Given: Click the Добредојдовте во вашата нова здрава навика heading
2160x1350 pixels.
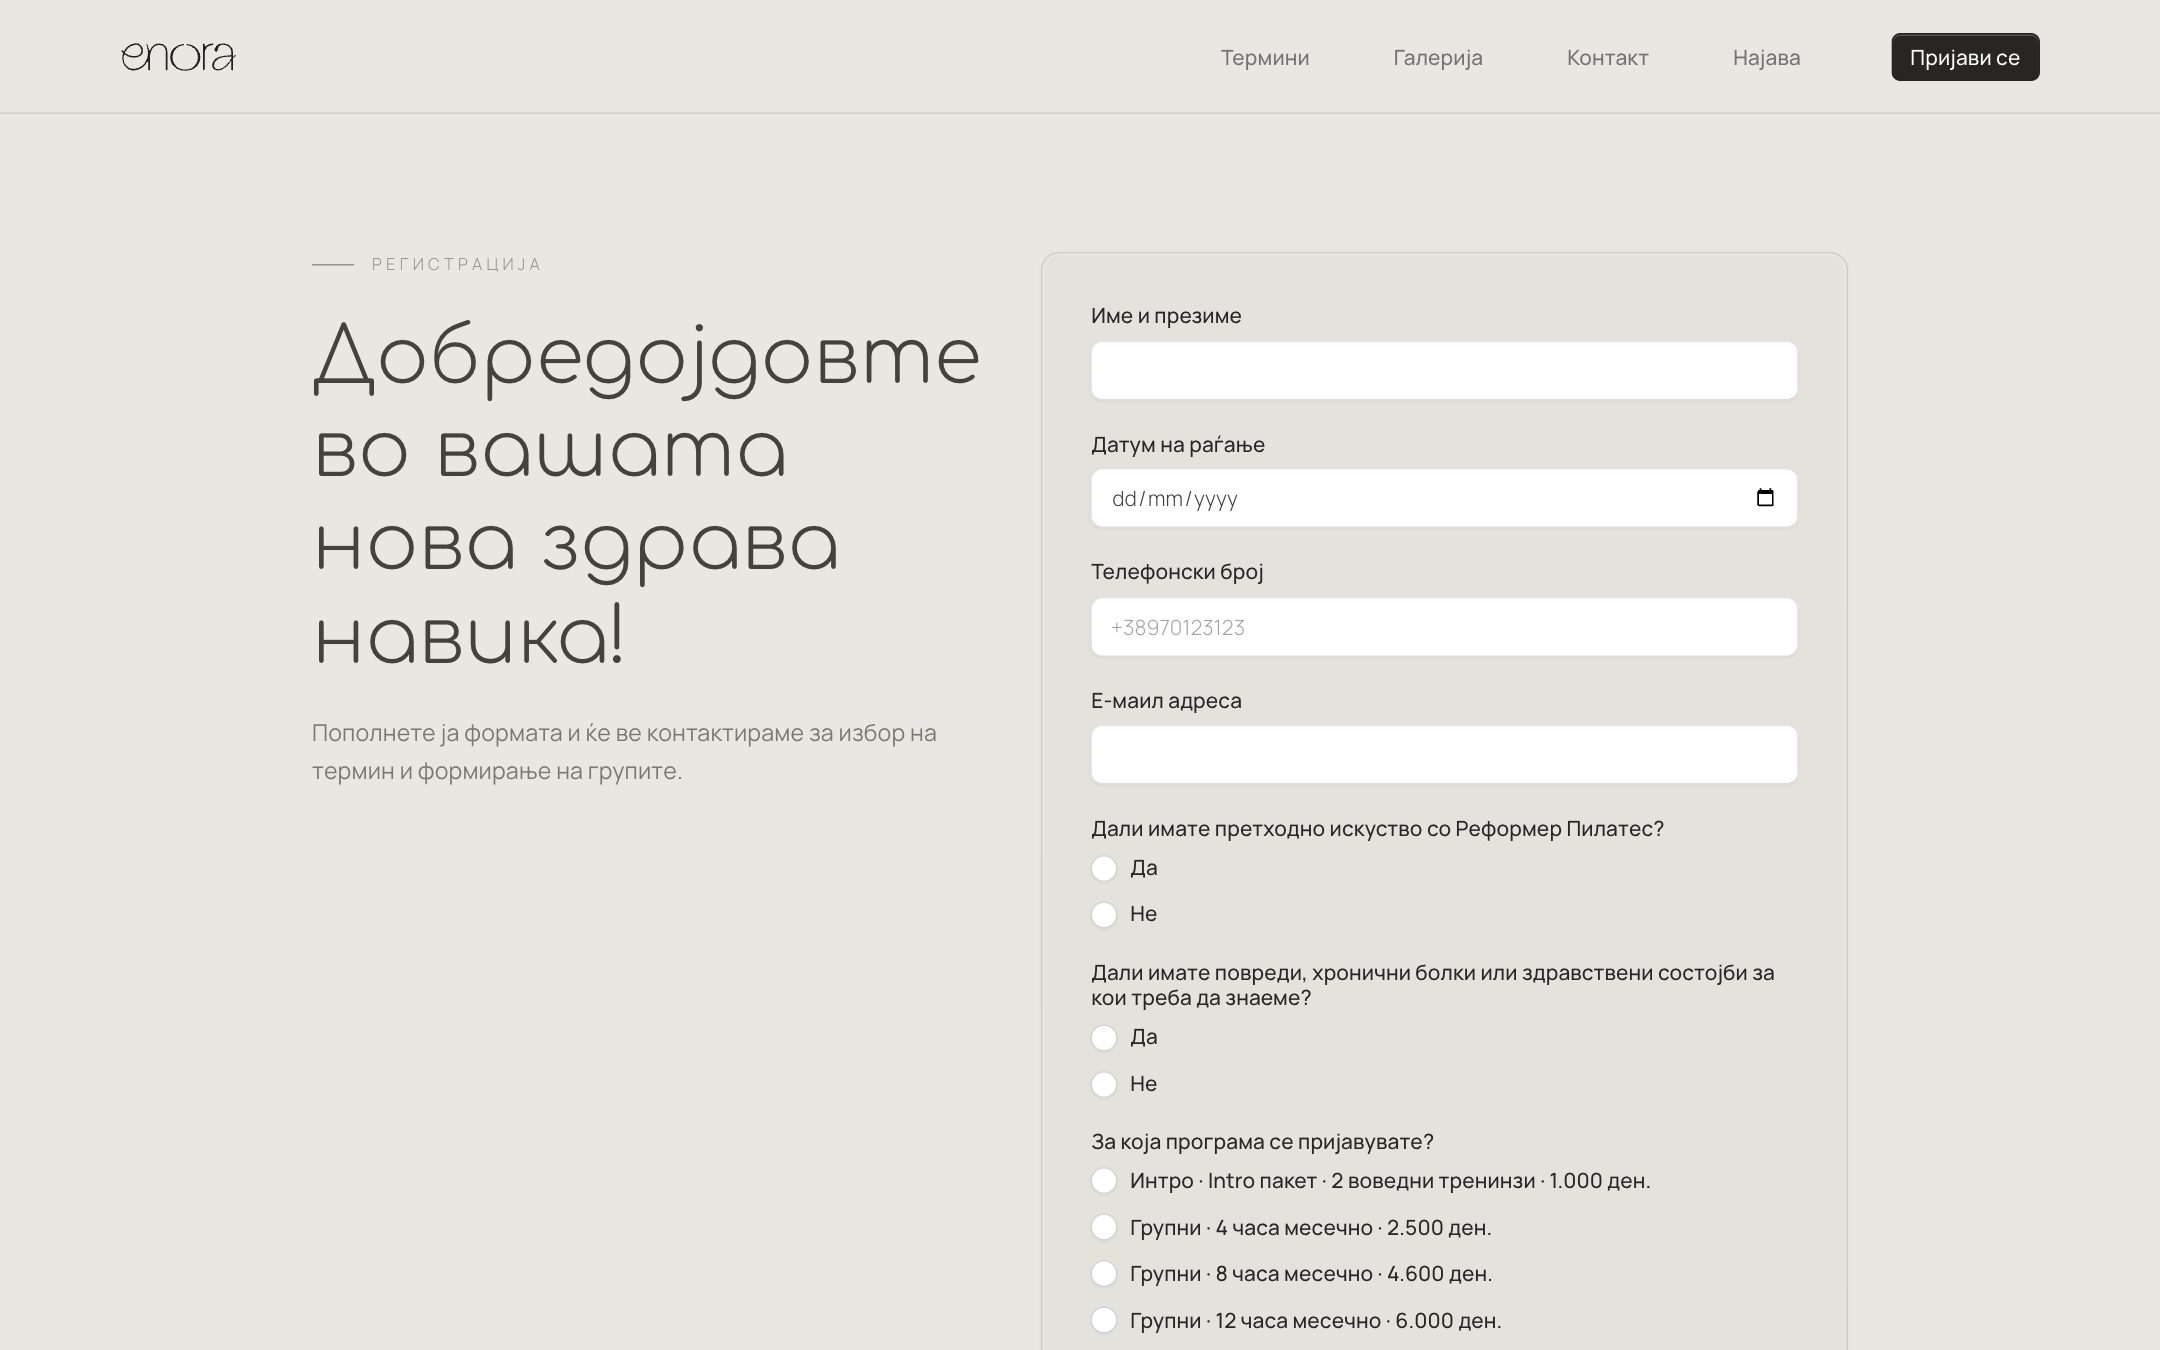Looking at the screenshot, I should 647,495.
